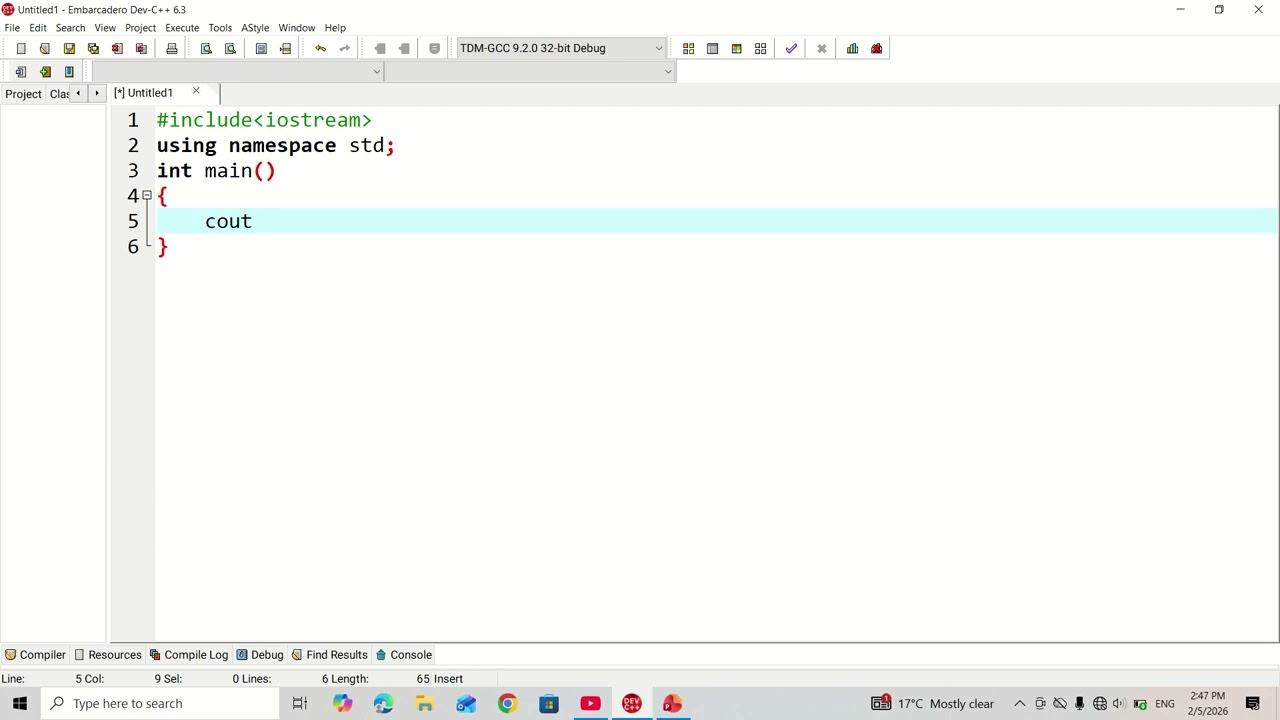1280x720 pixels.
Task: Save the current file with floppy icon
Action: point(69,48)
